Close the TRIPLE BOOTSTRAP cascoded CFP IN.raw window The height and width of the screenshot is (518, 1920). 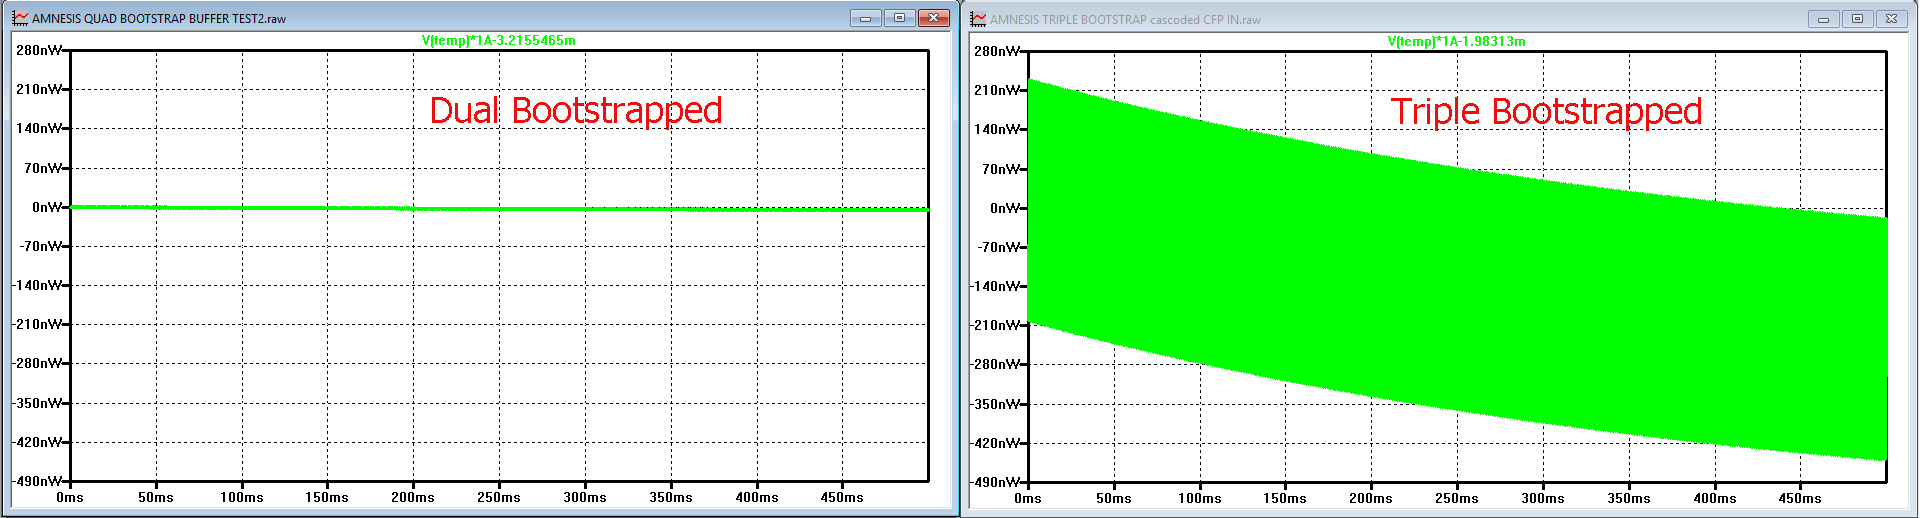click(1891, 19)
